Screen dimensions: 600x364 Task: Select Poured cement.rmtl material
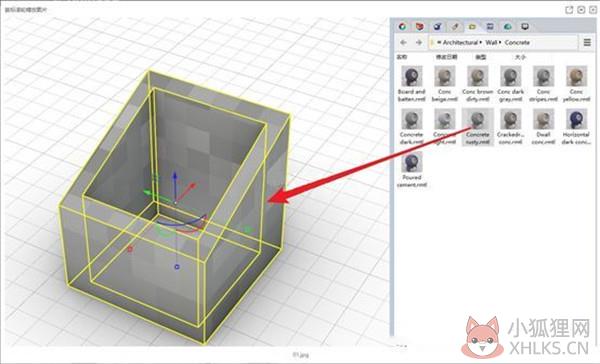(x=412, y=169)
